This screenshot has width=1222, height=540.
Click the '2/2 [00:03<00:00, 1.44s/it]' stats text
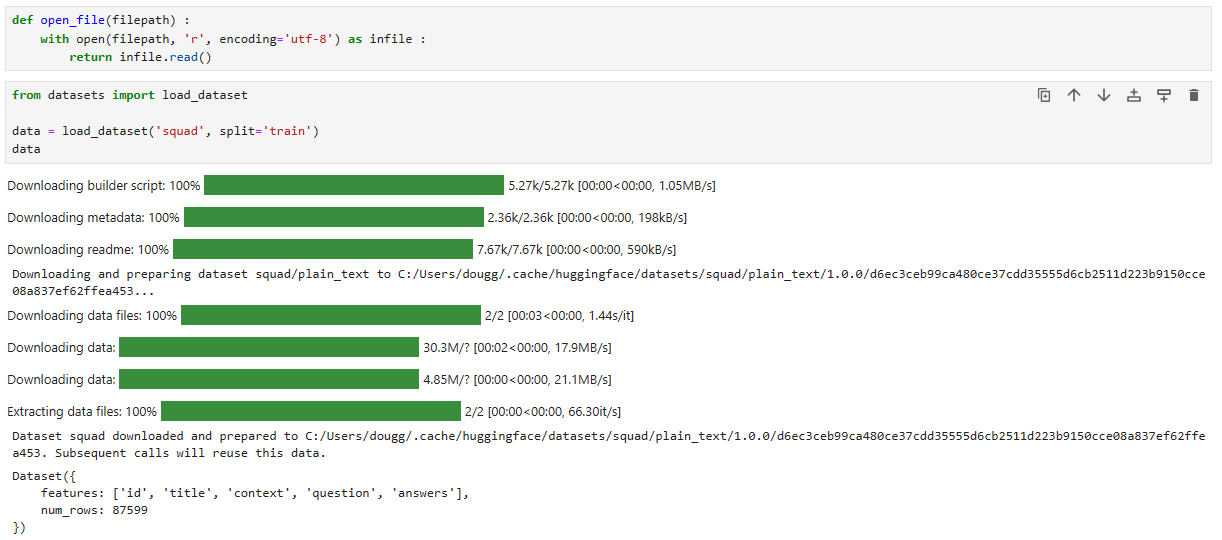point(559,315)
